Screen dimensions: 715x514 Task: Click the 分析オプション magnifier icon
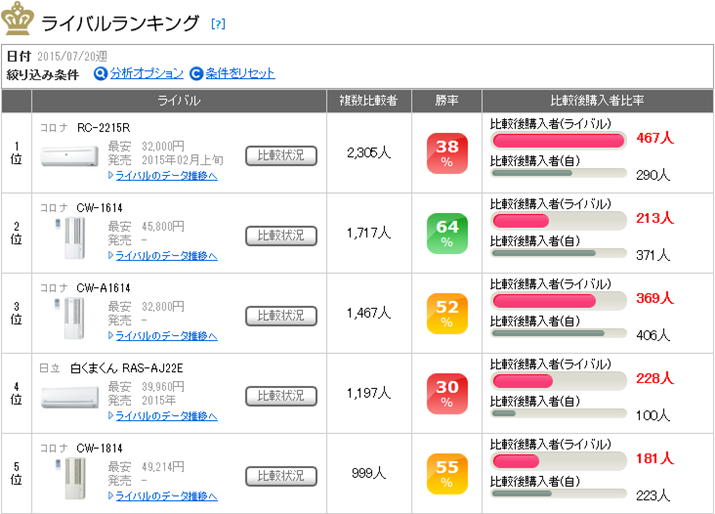[100, 73]
